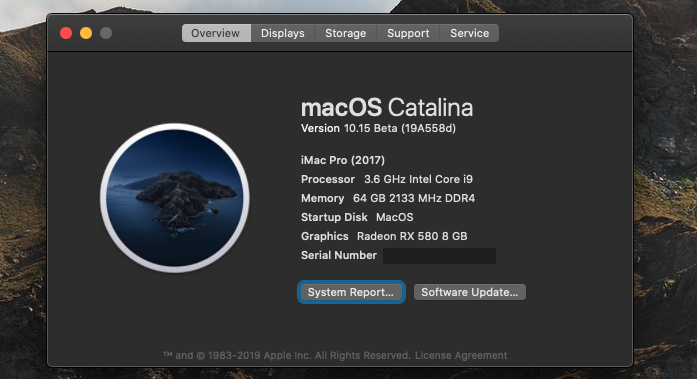The width and height of the screenshot is (697, 379).
Task: Close the About This Mac window
Action: 66,33
